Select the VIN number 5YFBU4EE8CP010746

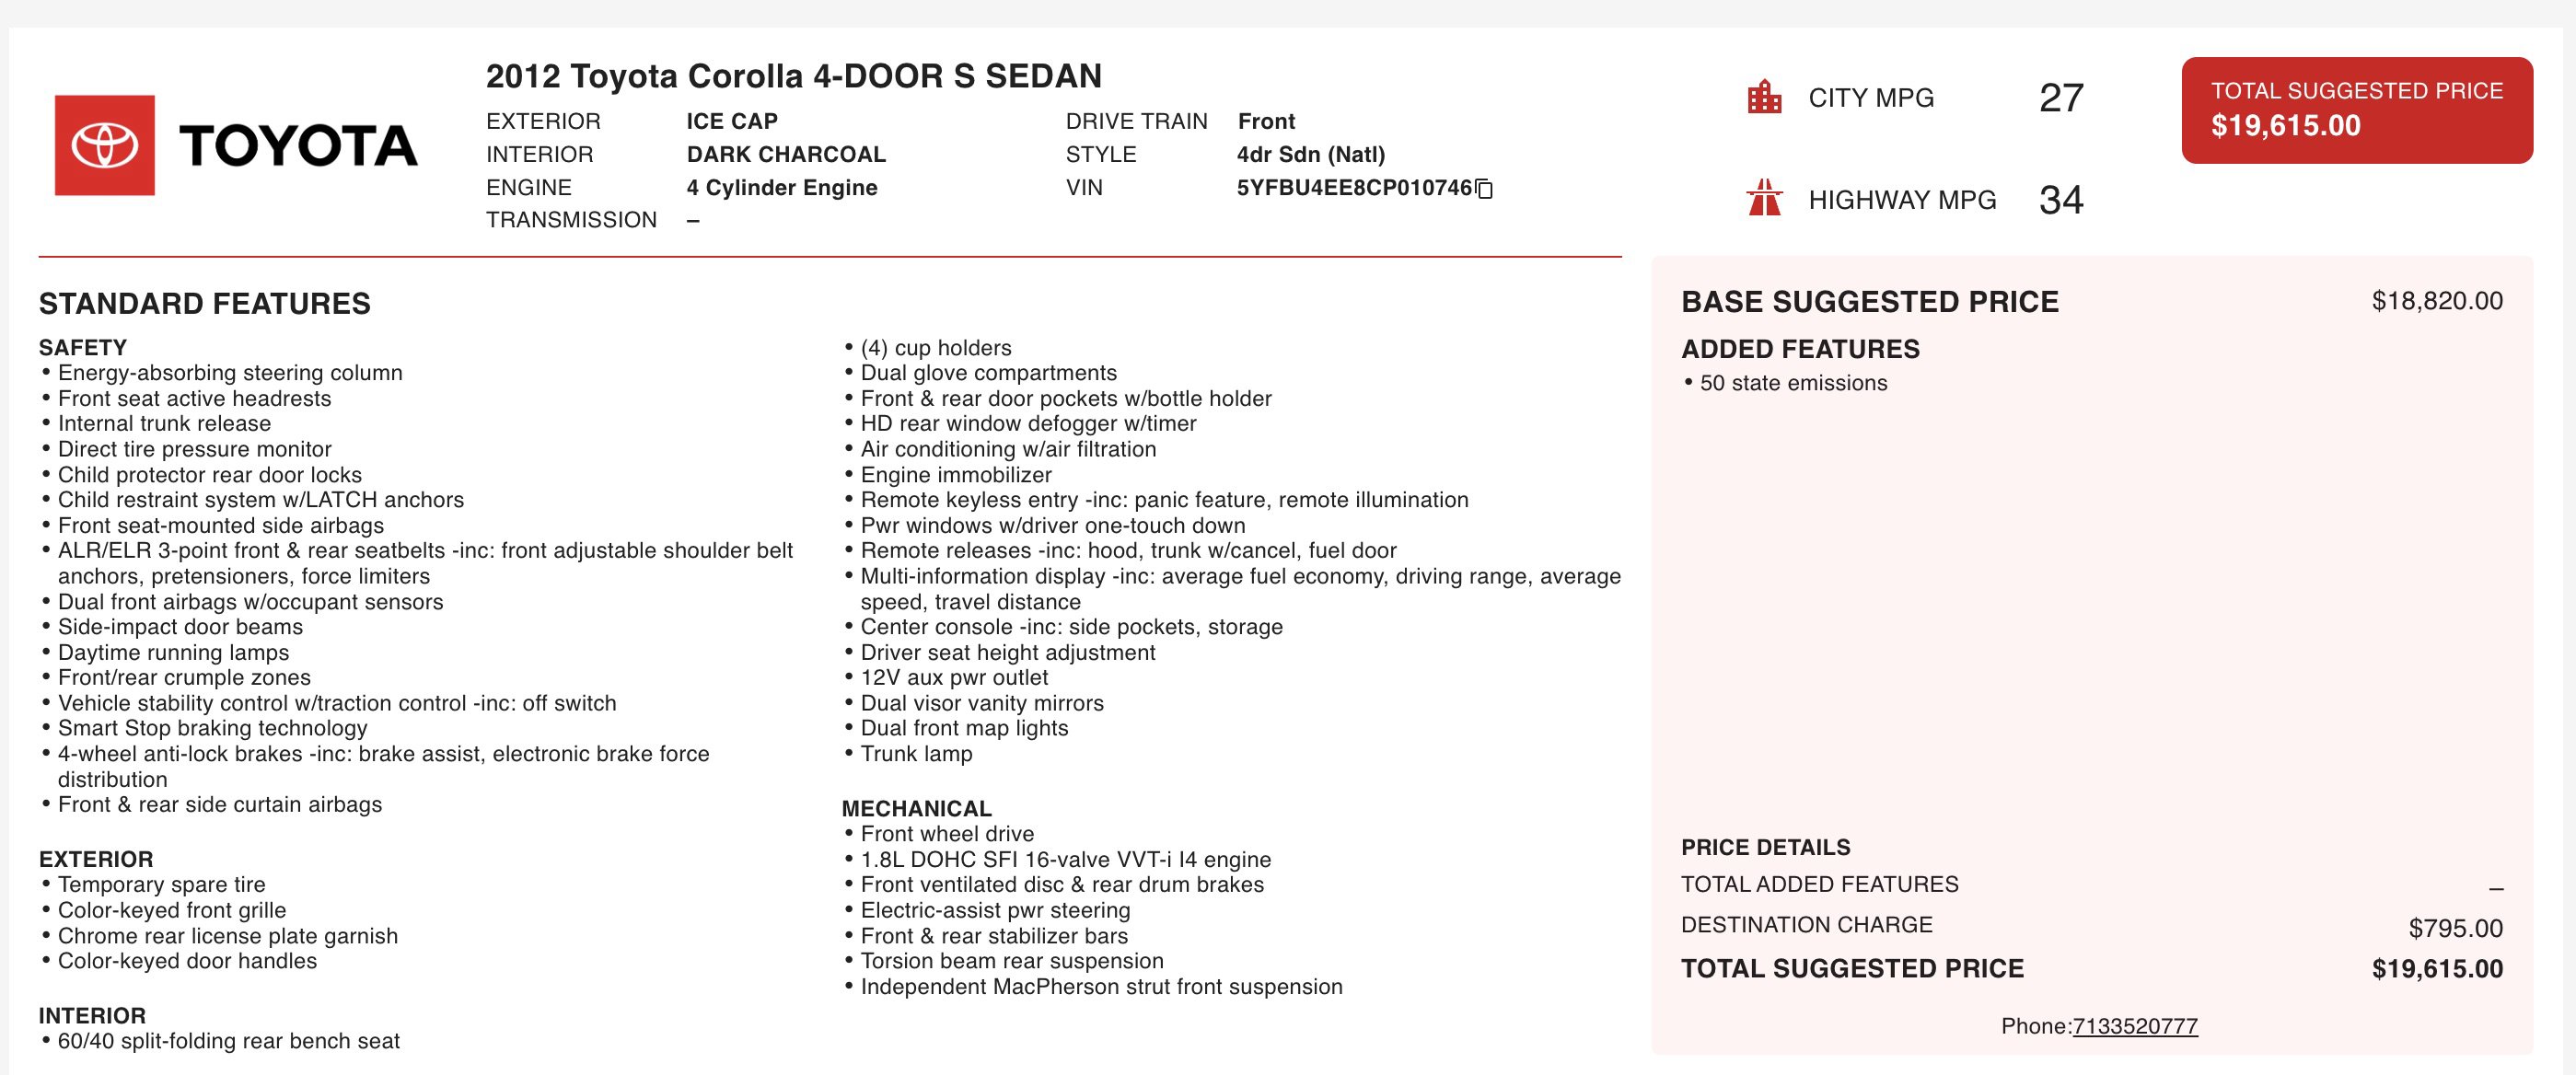click(x=1354, y=188)
